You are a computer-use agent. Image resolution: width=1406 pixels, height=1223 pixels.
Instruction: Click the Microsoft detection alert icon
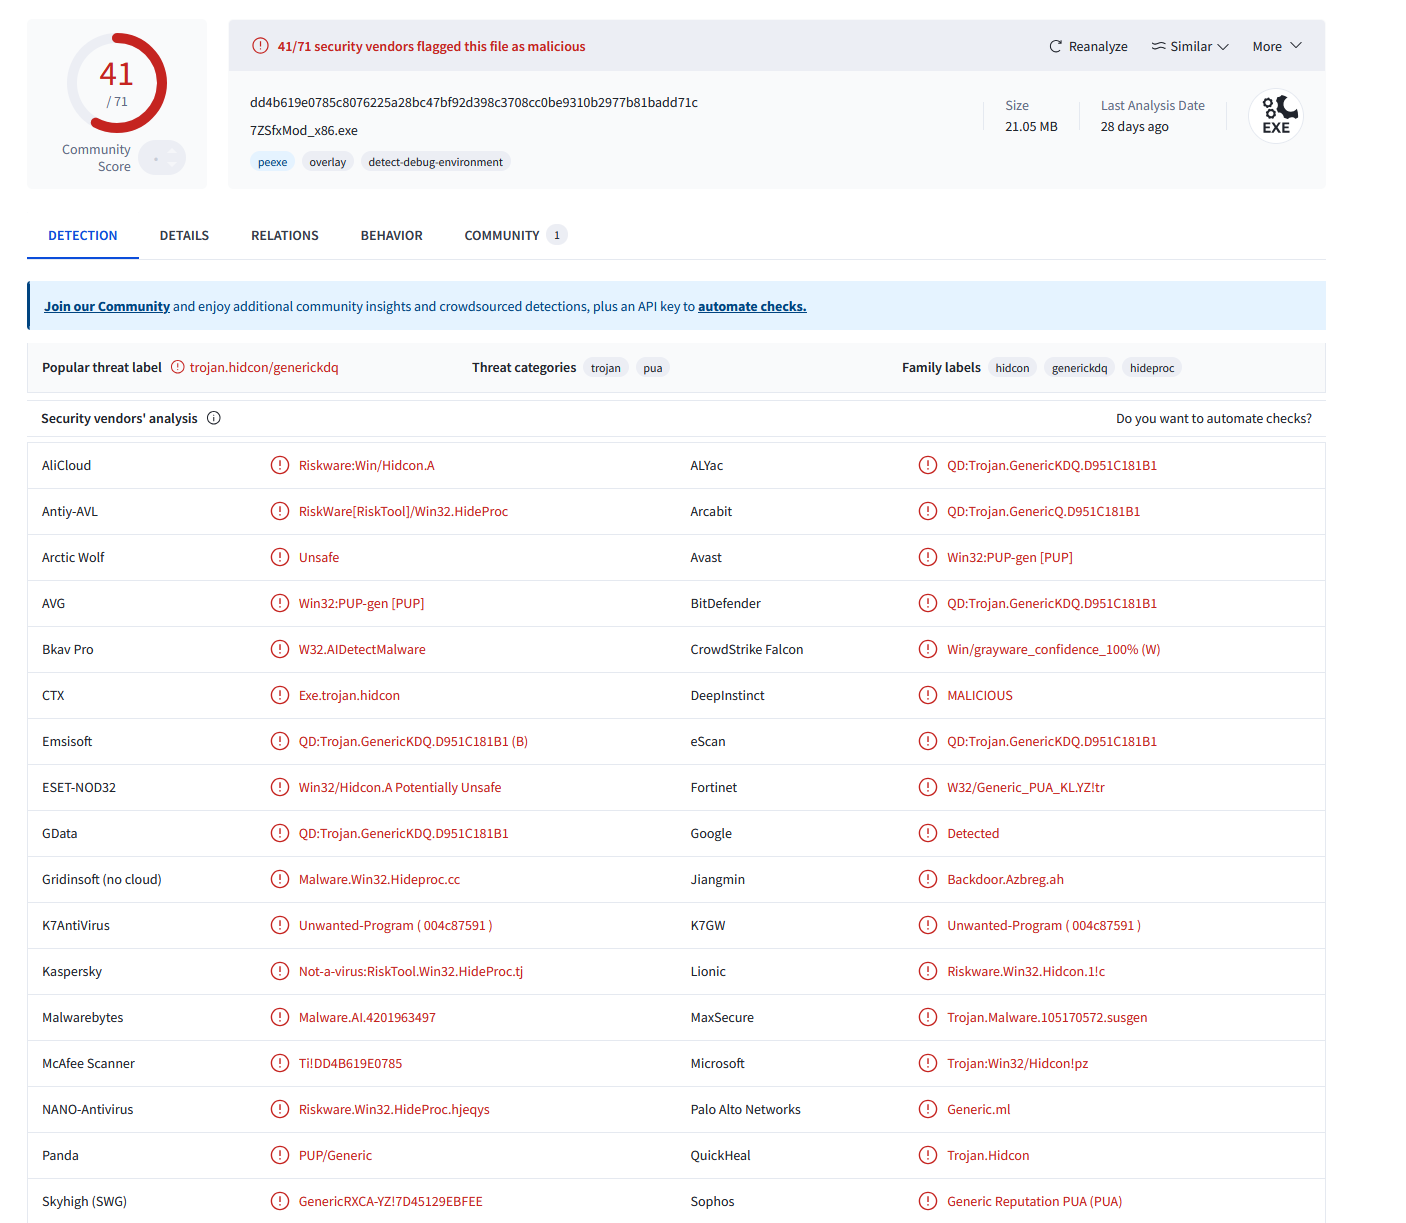928,1063
